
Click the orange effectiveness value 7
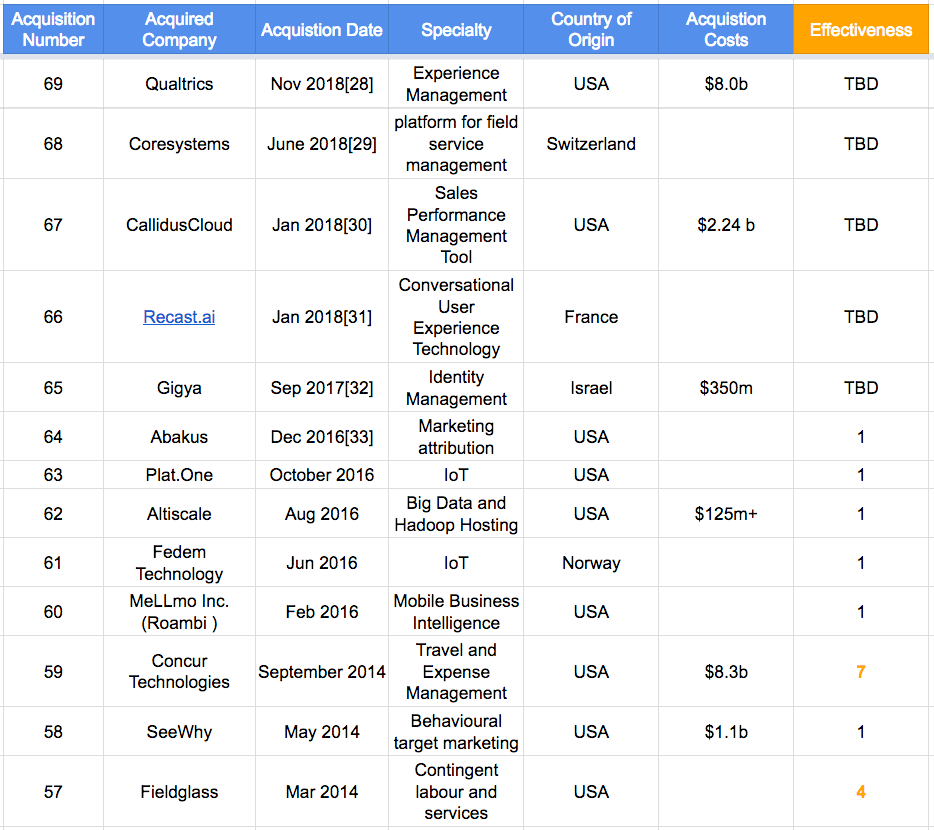coord(861,672)
